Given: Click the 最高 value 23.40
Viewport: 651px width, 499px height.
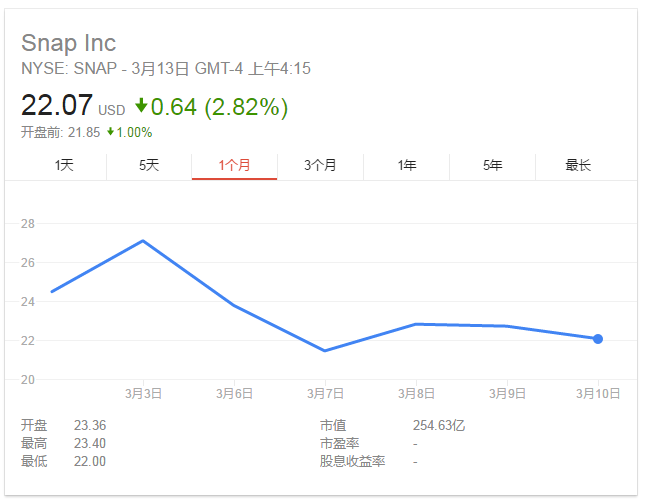Looking at the screenshot, I should point(90,443).
